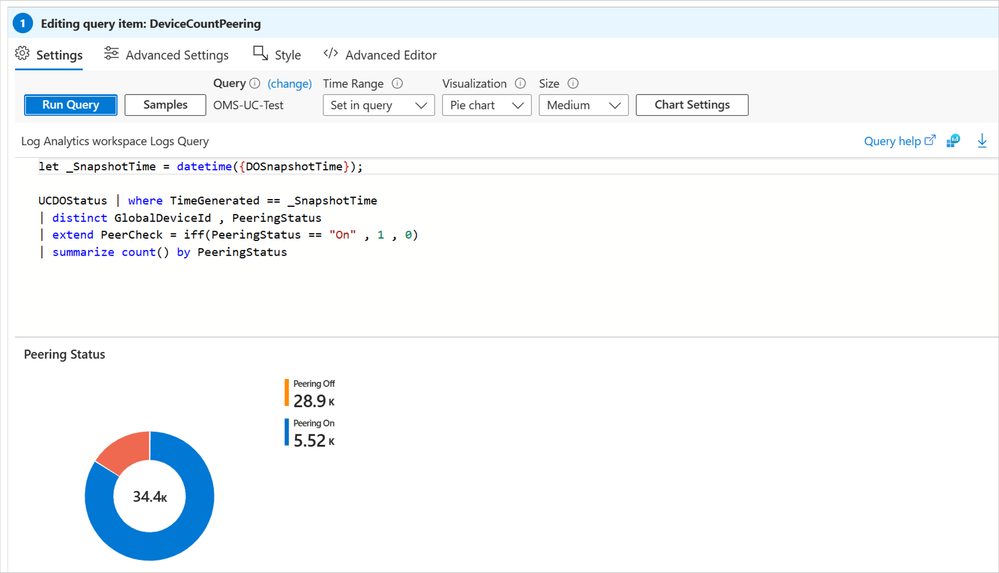Open Chart Settings

pyautogui.click(x=692, y=105)
